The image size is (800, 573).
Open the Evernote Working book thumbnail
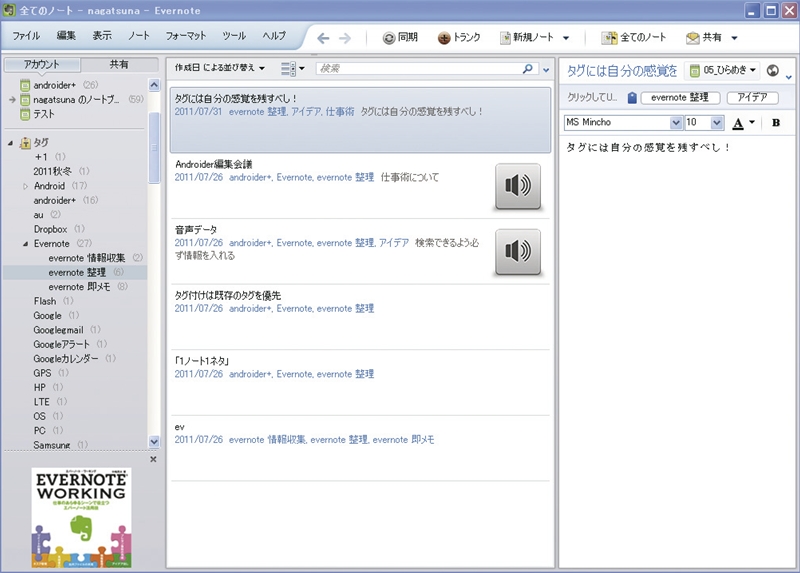(x=82, y=518)
